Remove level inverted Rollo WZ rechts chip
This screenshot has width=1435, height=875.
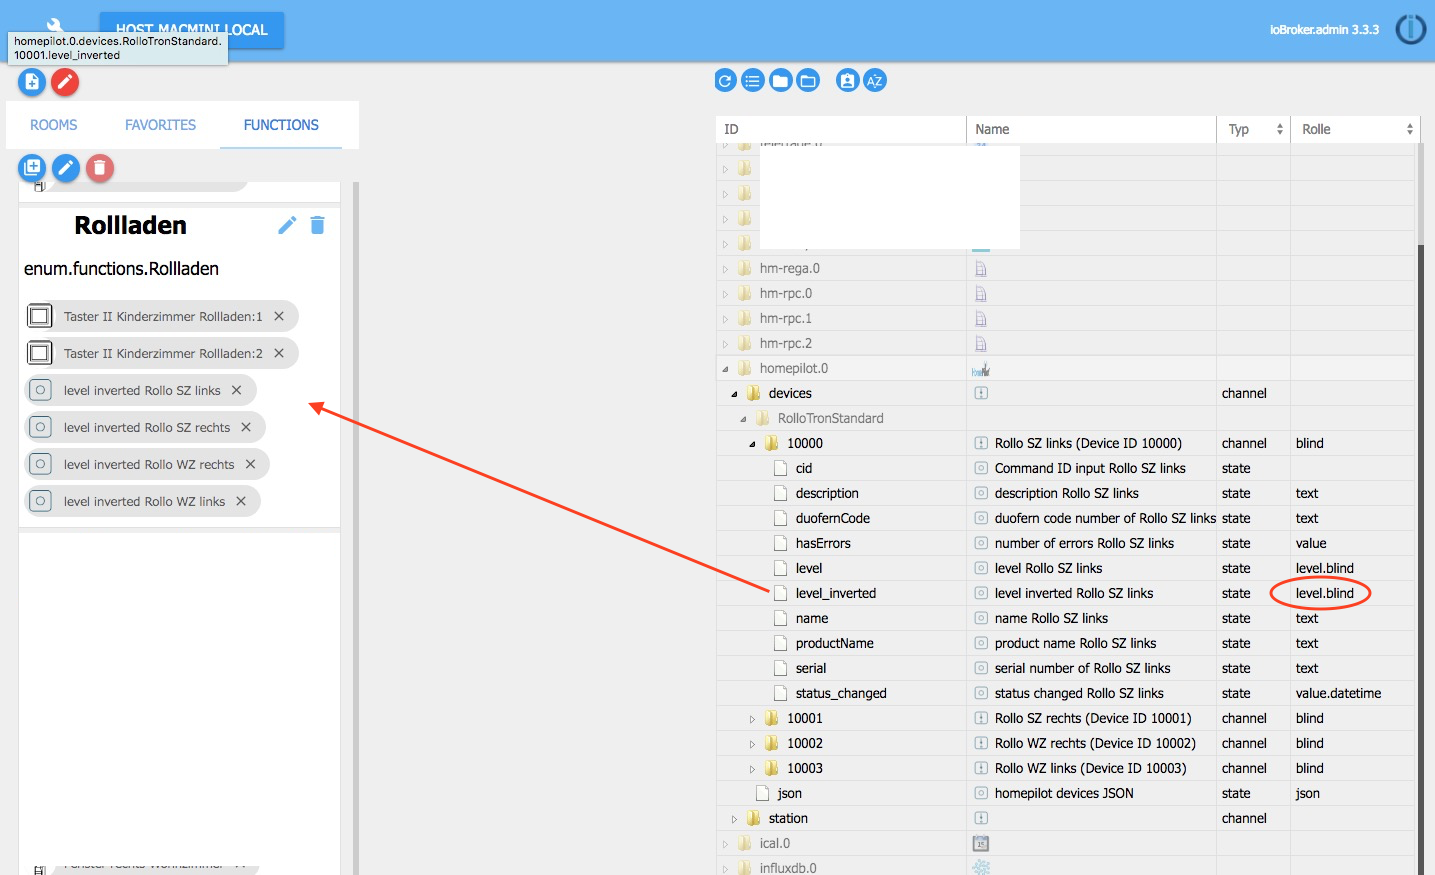[251, 464]
